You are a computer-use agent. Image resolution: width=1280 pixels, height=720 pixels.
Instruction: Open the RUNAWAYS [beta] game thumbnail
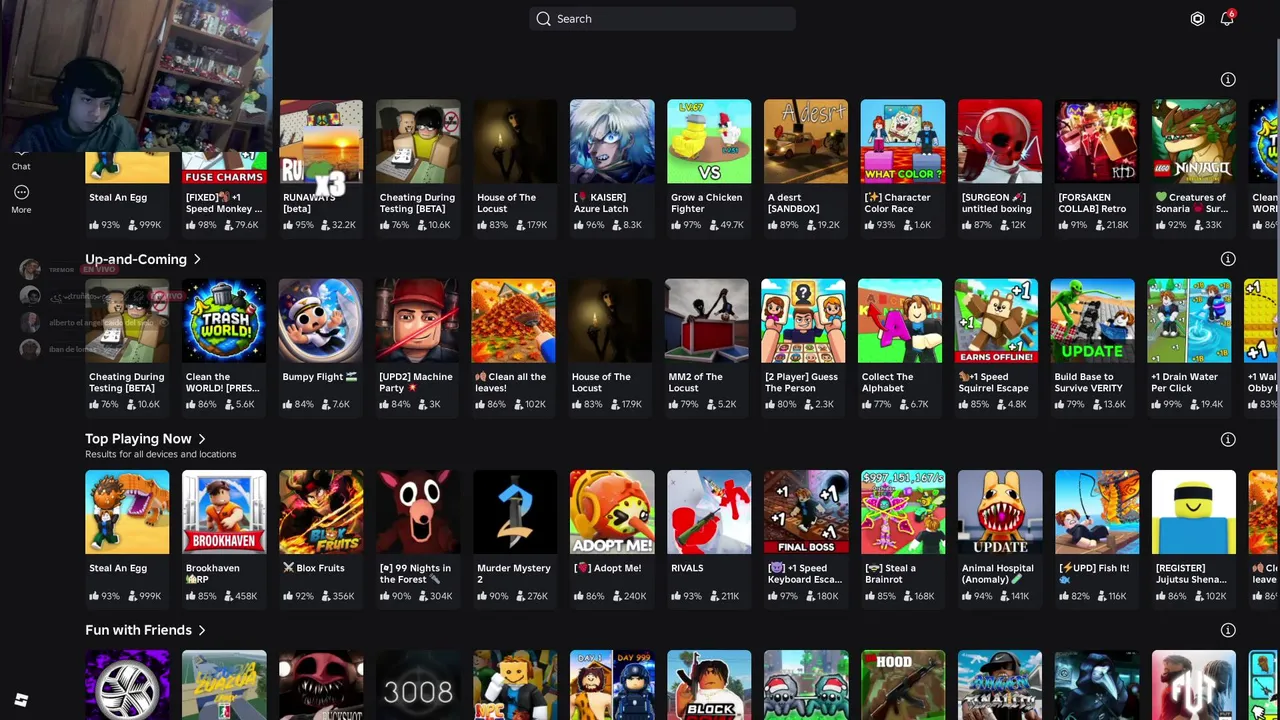[321, 142]
